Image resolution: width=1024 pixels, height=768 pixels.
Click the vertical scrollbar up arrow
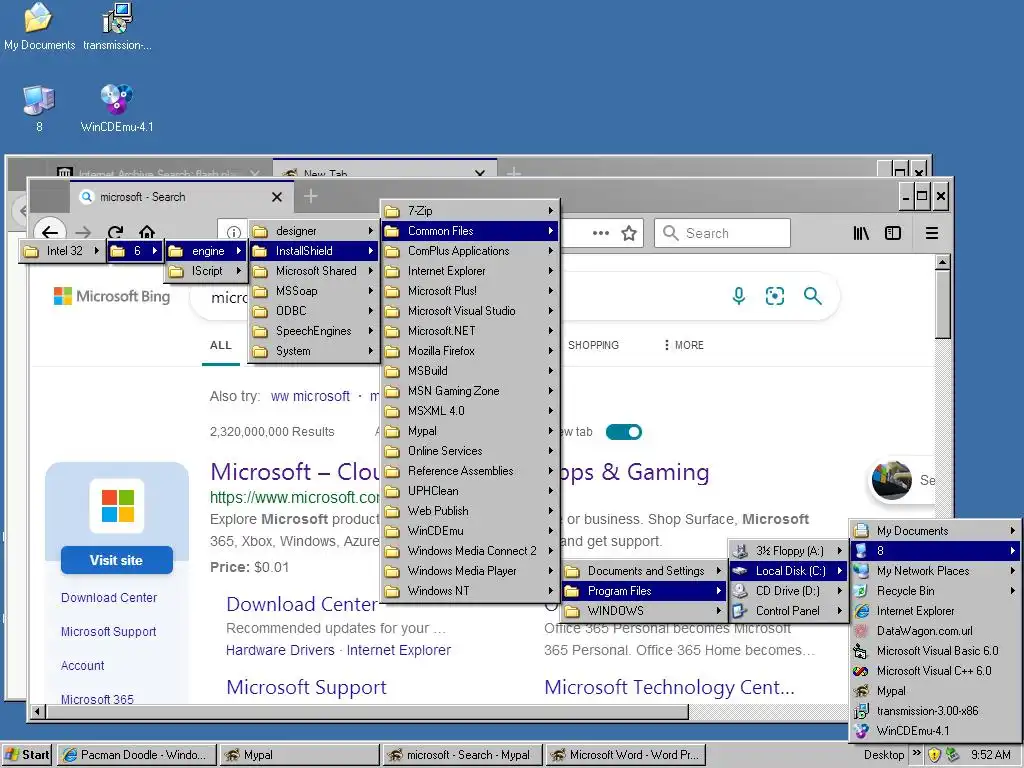[x=942, y=263]
